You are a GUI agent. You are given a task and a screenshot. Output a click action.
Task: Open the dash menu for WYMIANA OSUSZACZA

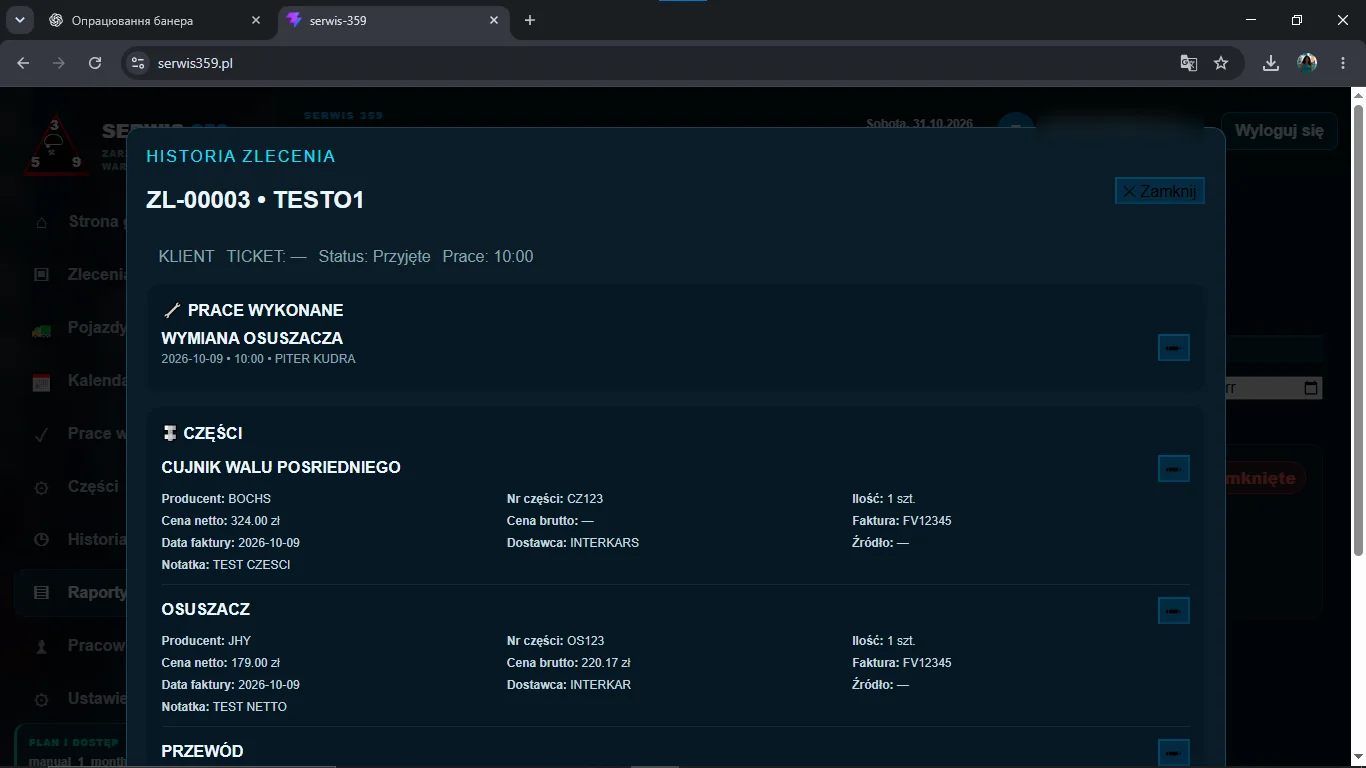point(1173,347)
